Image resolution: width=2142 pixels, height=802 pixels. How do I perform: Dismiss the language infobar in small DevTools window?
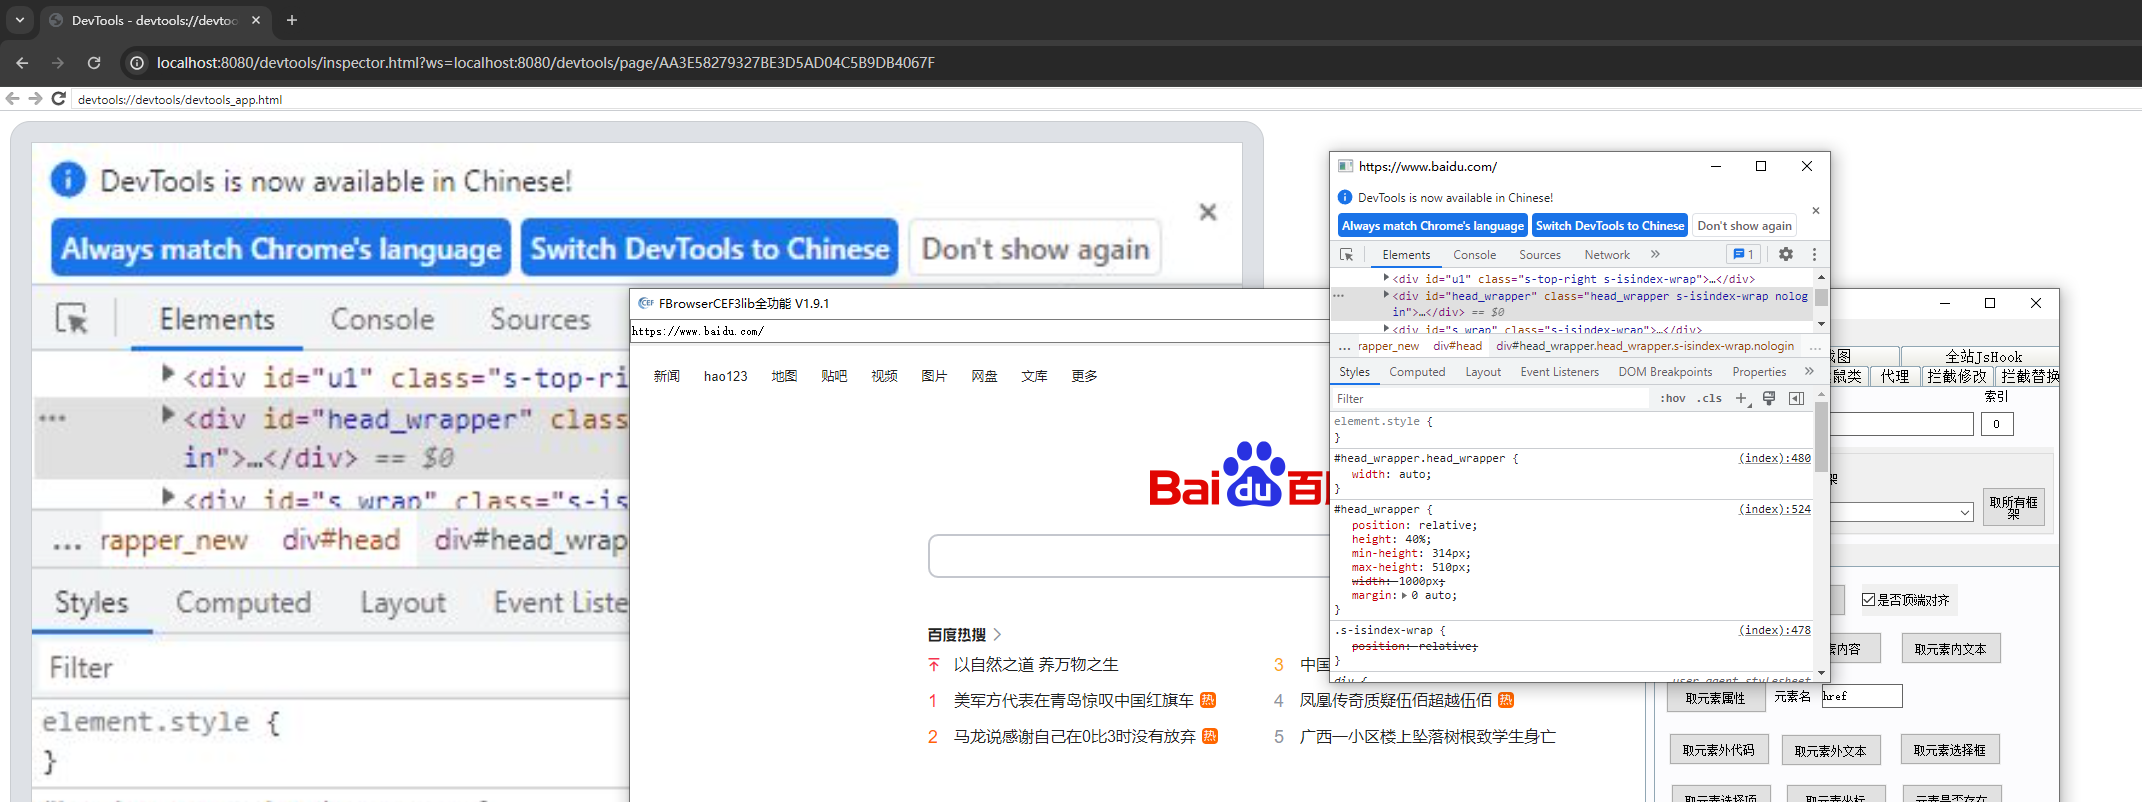(x=1816, y=211)
